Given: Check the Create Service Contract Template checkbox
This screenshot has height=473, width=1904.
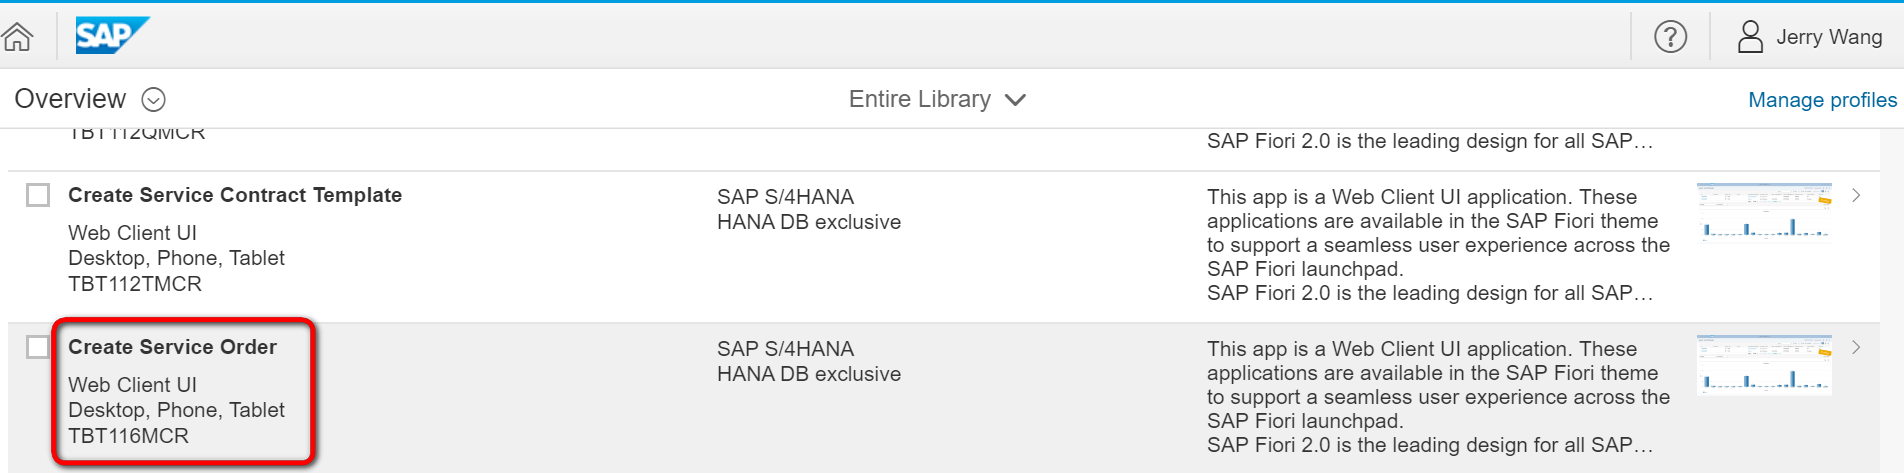Looking at the screenshot, I should 38,195.
